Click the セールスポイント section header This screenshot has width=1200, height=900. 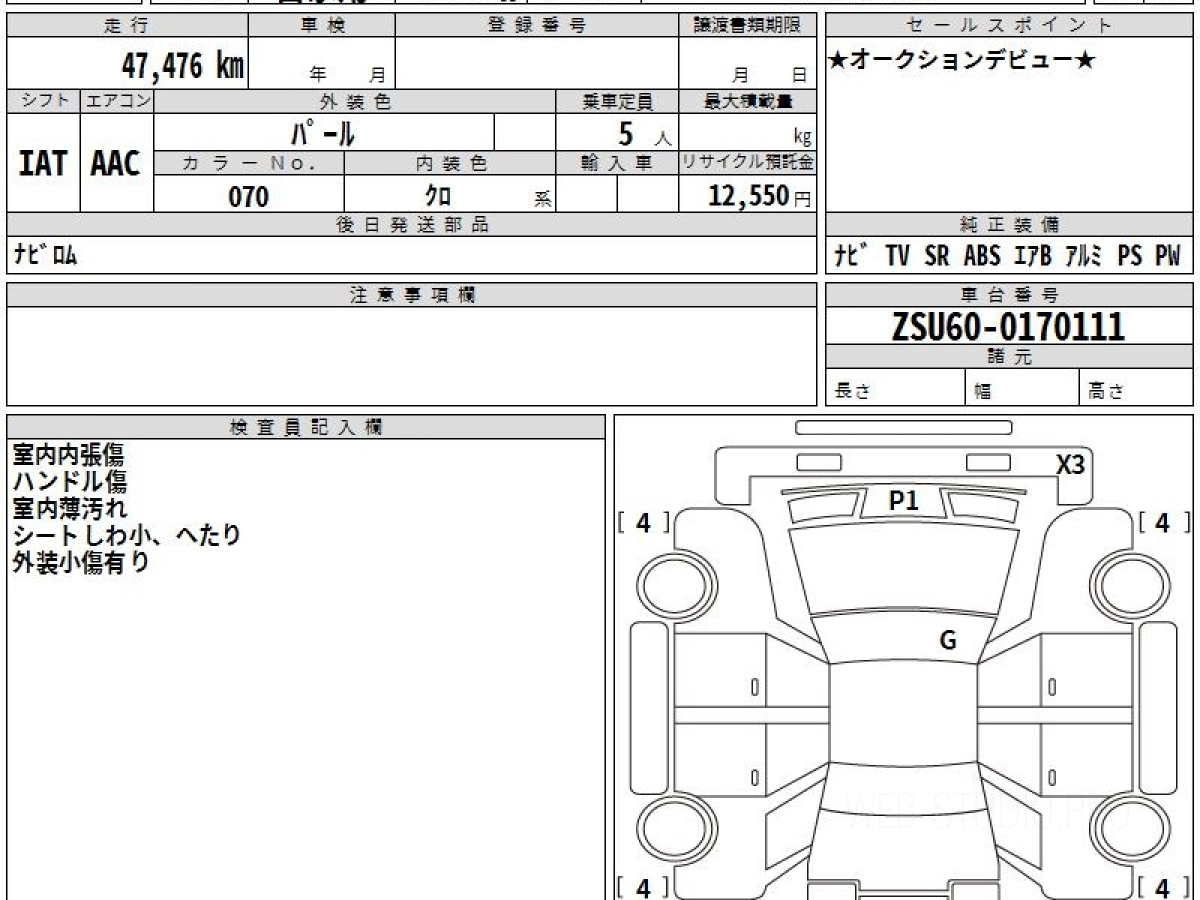[x=1010, y=26]
